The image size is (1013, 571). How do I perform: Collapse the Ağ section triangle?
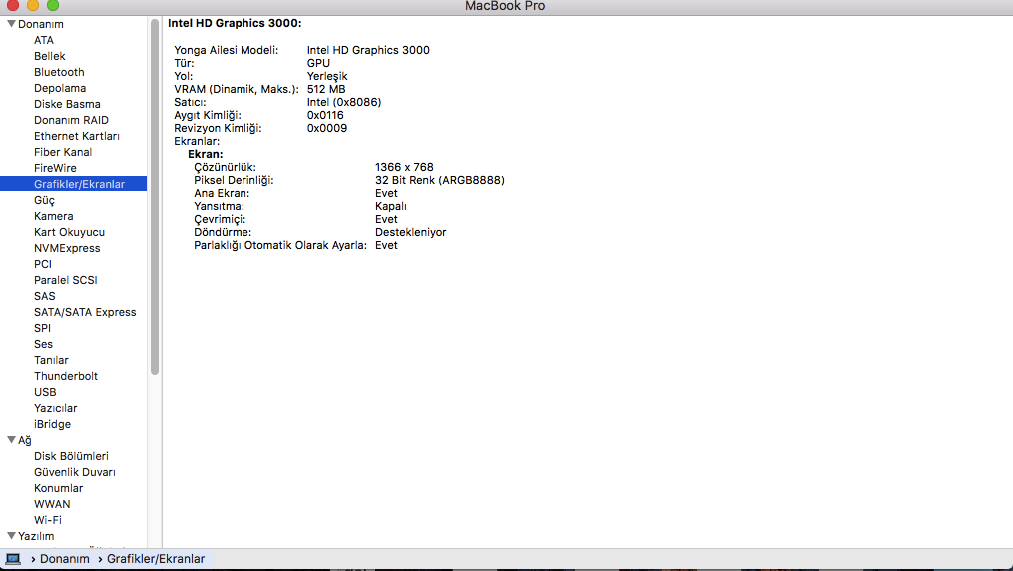click(11, 440)
